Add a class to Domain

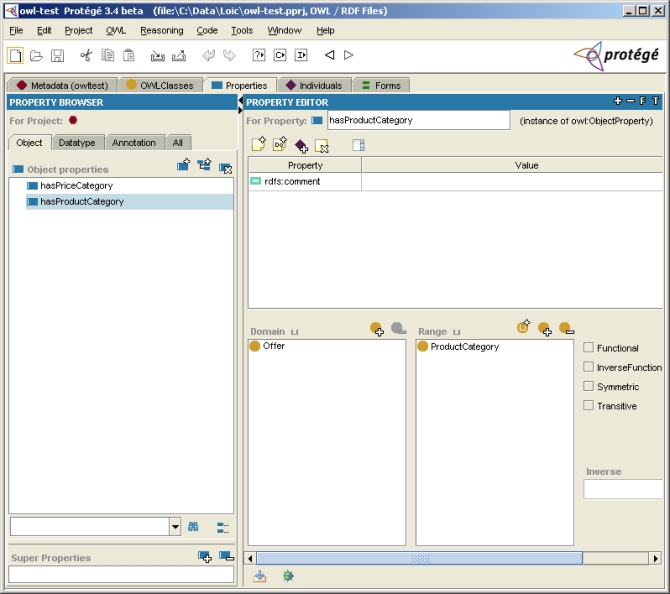tap(377, 329)
